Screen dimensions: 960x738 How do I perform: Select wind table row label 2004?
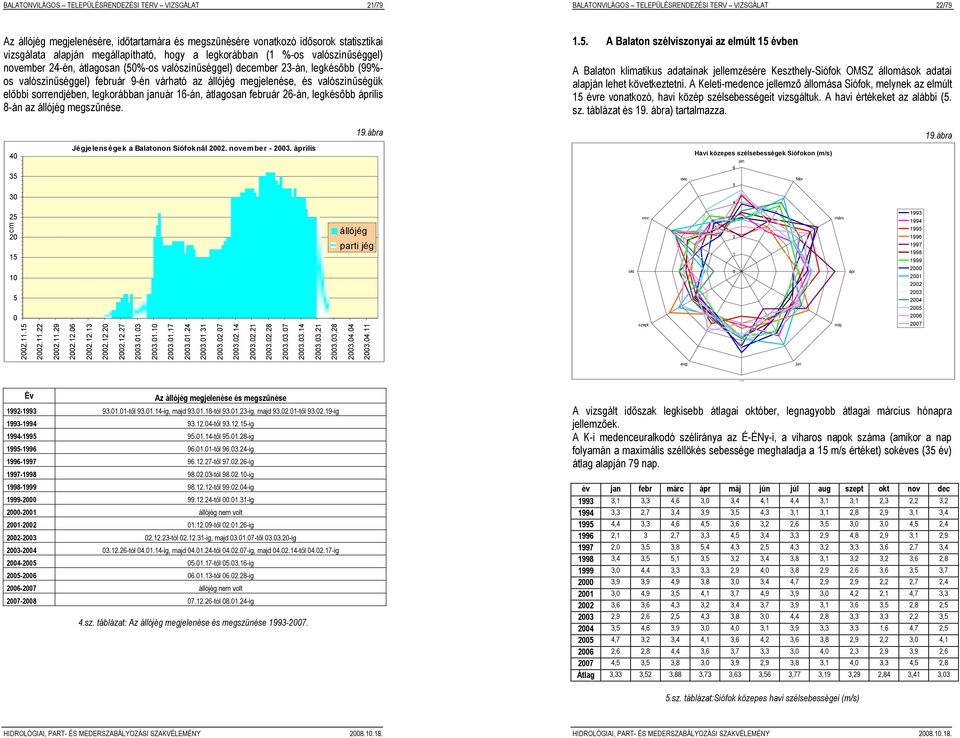[586, 628]
